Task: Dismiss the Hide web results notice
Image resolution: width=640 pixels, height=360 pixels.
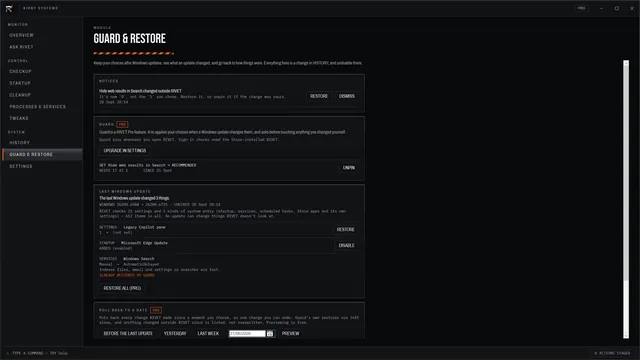Action: click(x=347, y=96)
